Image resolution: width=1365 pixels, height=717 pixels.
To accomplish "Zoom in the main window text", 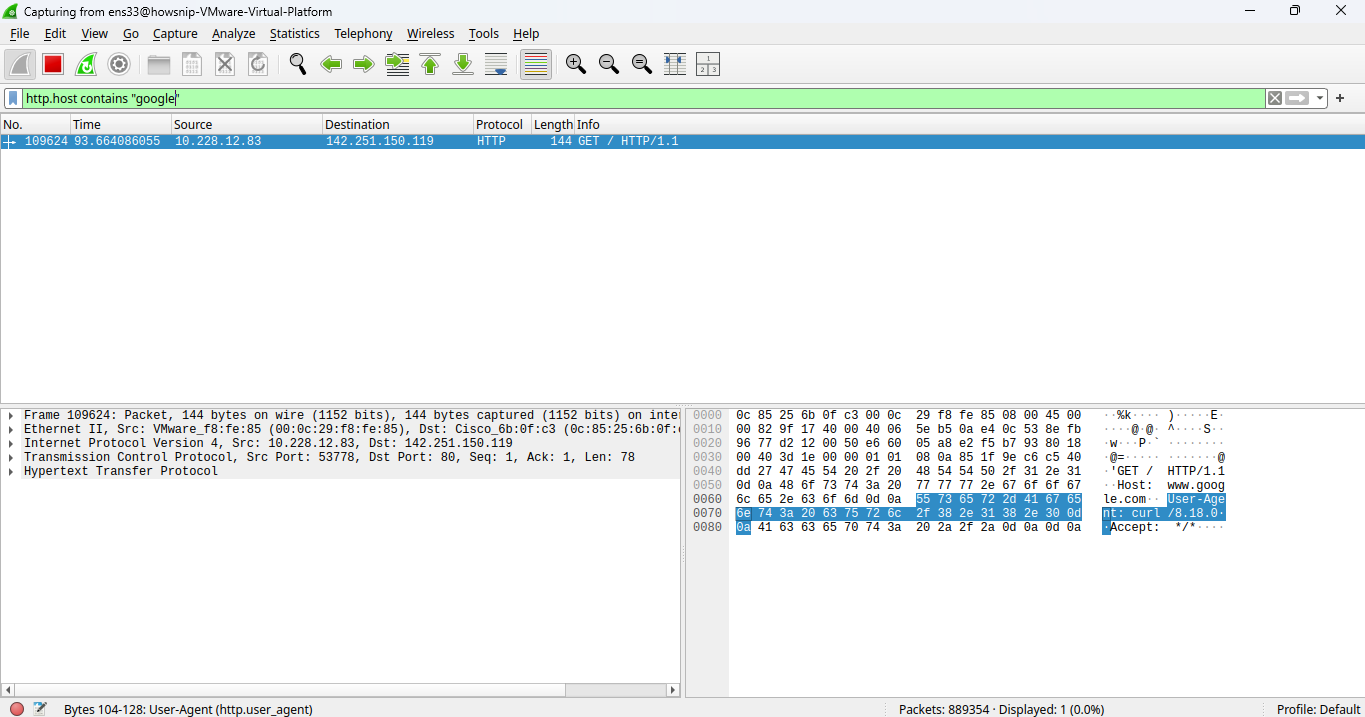I will click(x=576, y=65).
